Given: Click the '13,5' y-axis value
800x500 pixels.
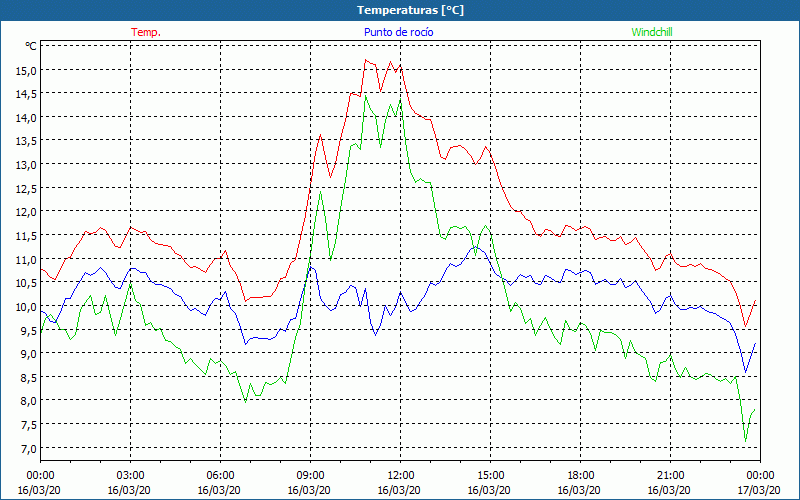Looking at the screenshot, I should coord(27,141).
